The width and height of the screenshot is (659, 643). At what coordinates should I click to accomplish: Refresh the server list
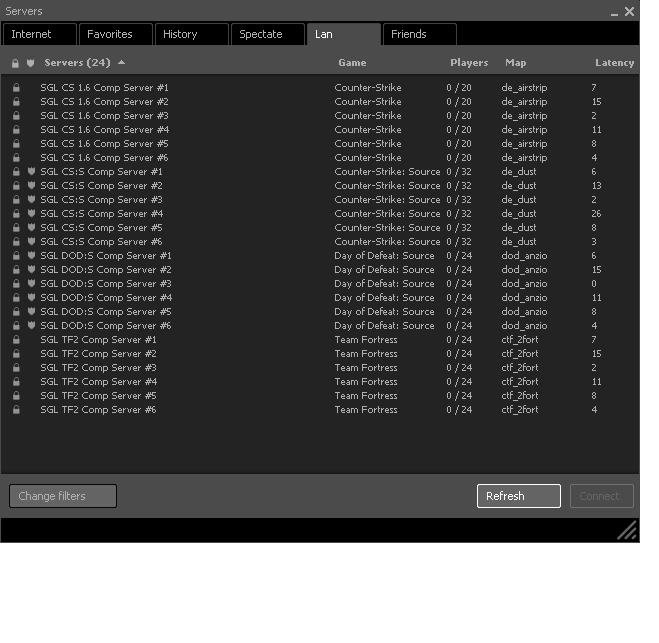(519, 496)
